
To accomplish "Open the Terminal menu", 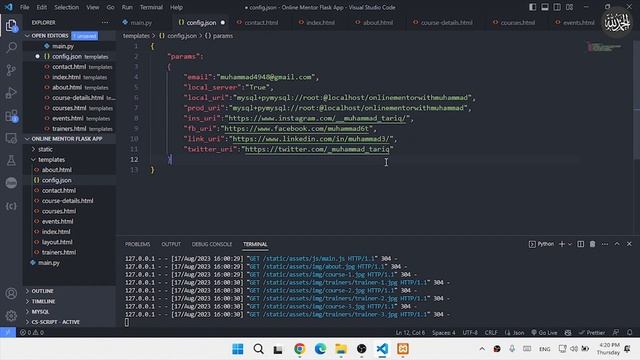I will 151,7.
